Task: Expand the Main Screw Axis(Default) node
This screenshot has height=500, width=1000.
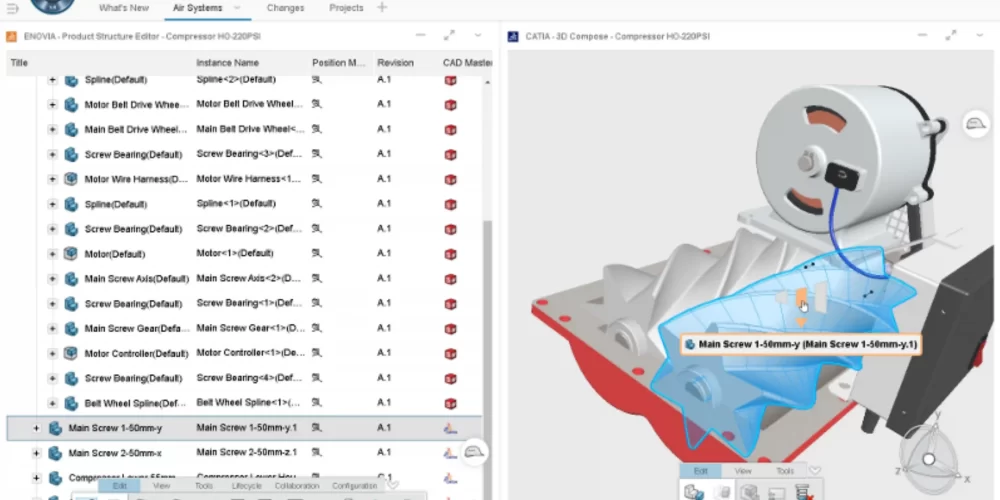Action: tap(52, 279)
